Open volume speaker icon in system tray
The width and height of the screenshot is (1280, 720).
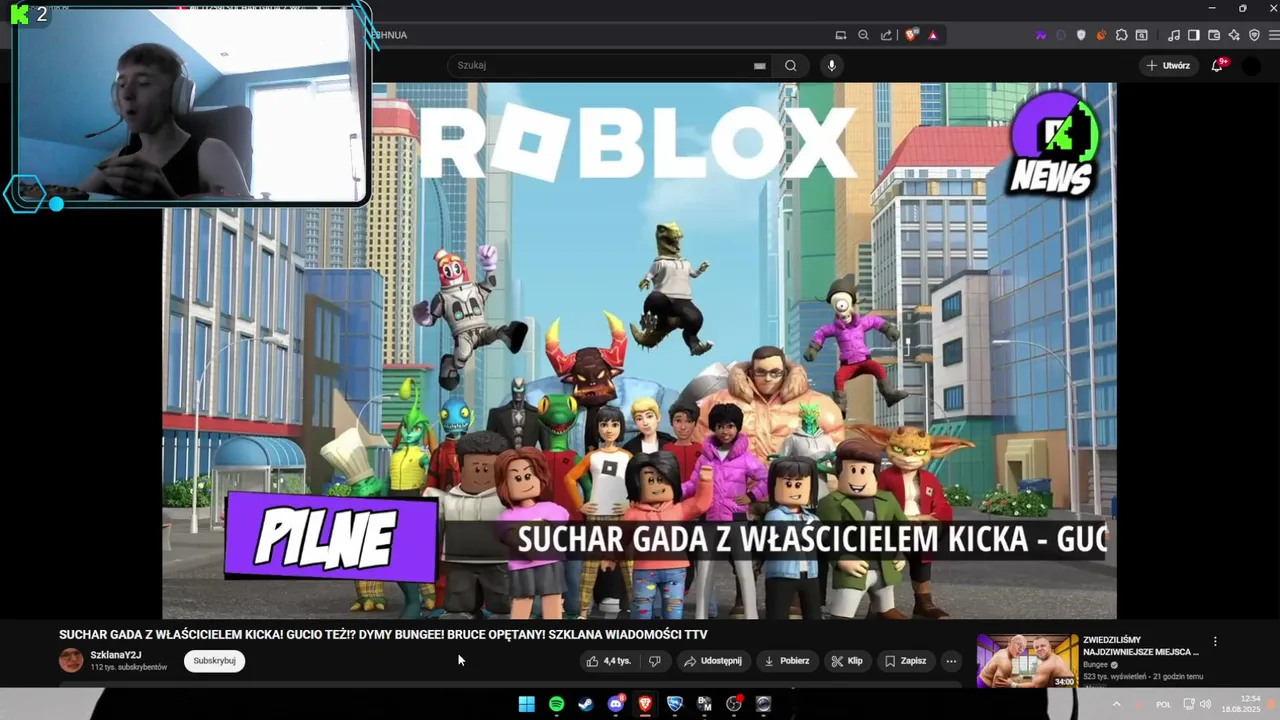1204,704
